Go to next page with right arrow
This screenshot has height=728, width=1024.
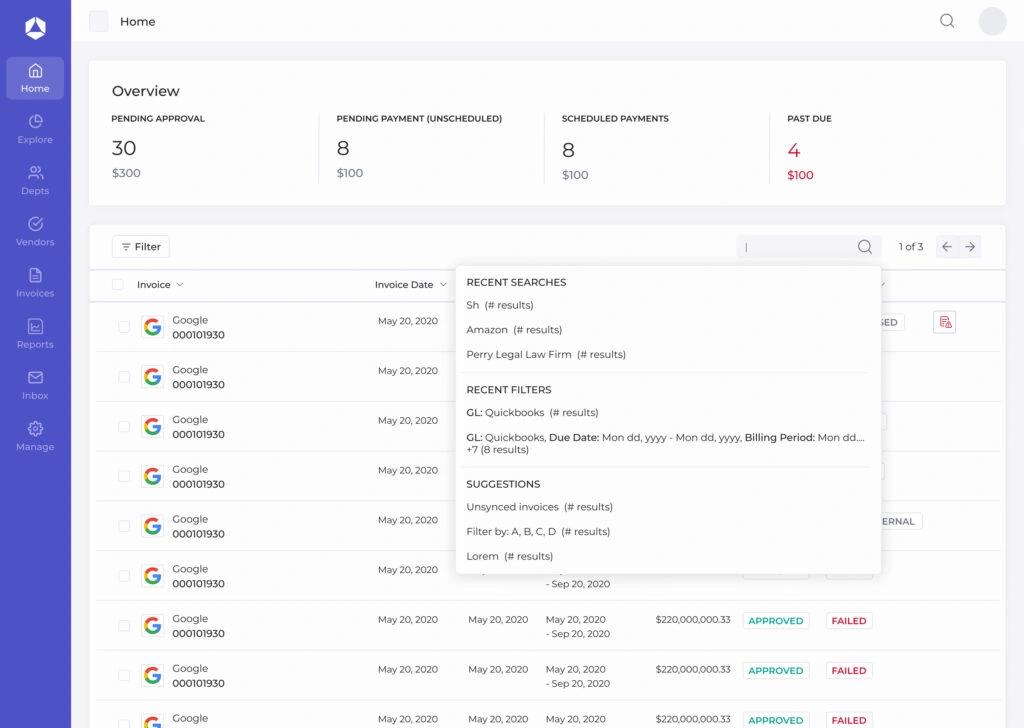970,247
